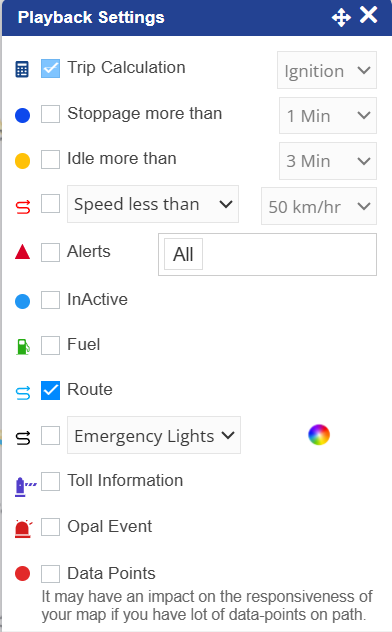
Task: Tick the Data Points checkbox
Action: point(50,574)
